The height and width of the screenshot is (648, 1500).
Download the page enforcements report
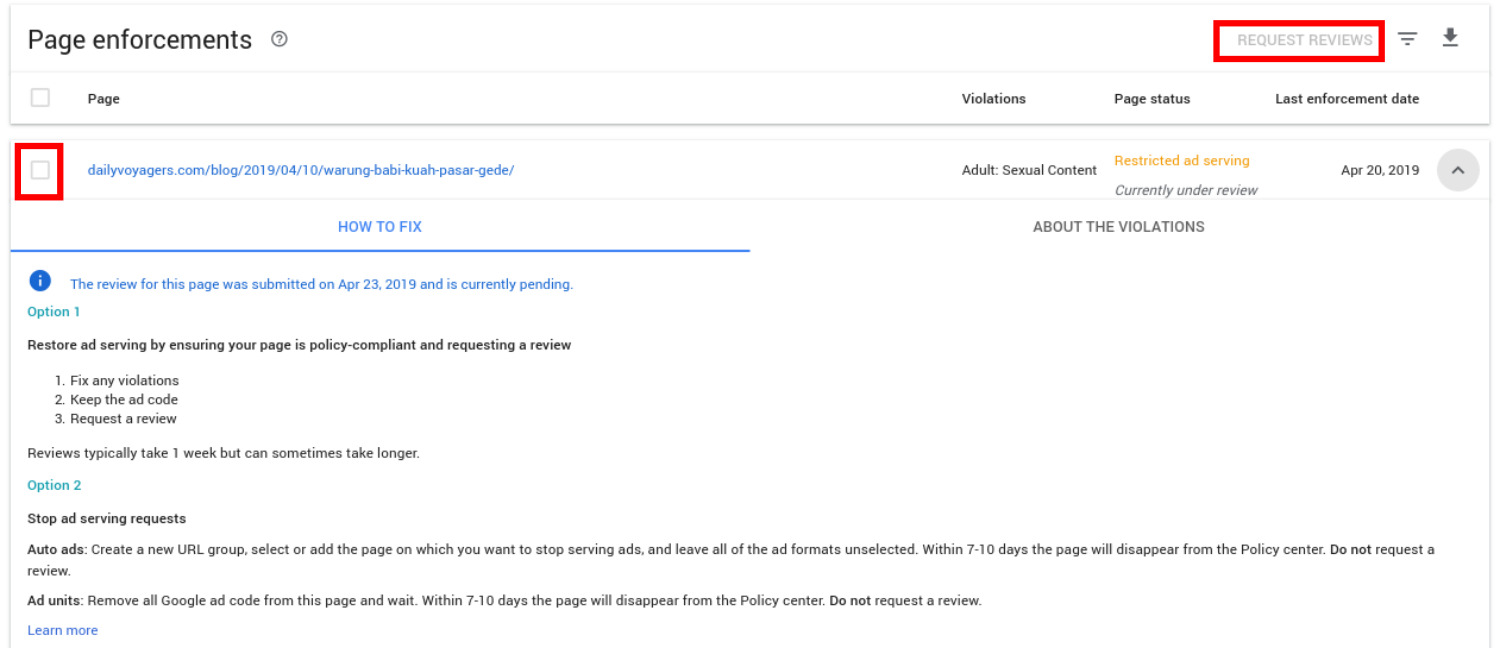[1450, 38]
